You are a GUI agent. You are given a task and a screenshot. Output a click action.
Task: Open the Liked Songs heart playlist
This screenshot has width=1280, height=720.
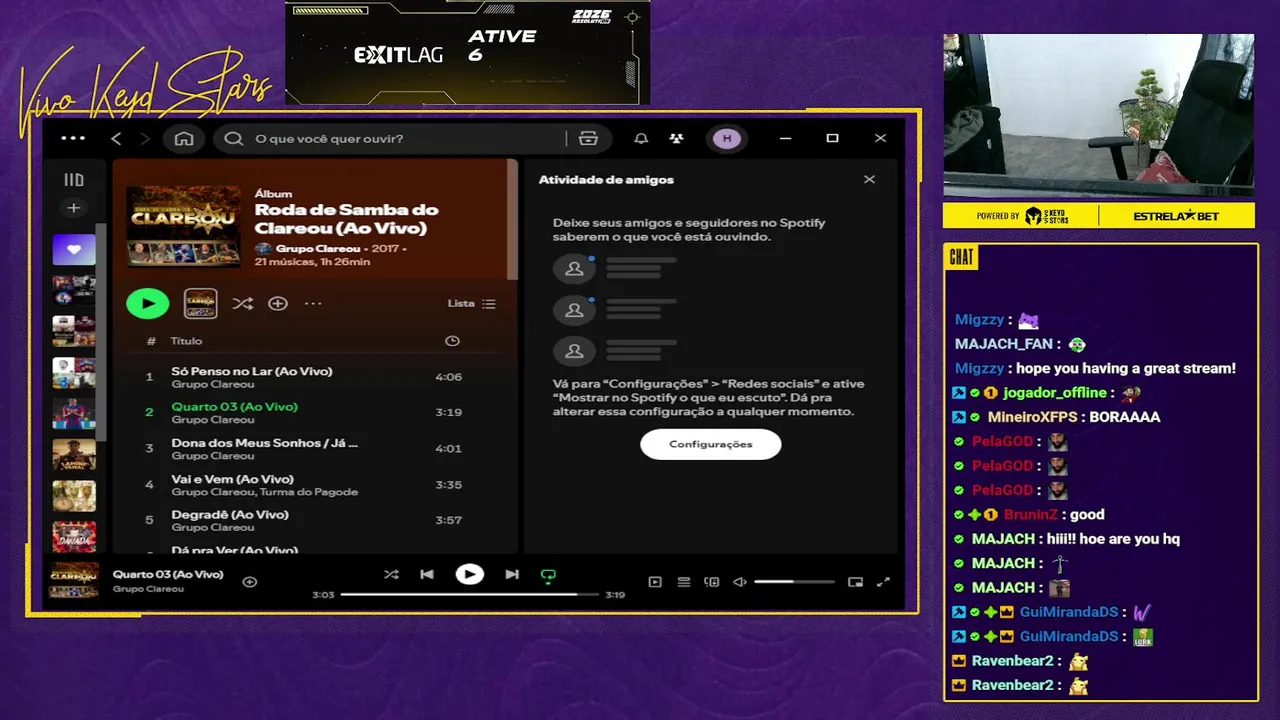pos(74,250)
